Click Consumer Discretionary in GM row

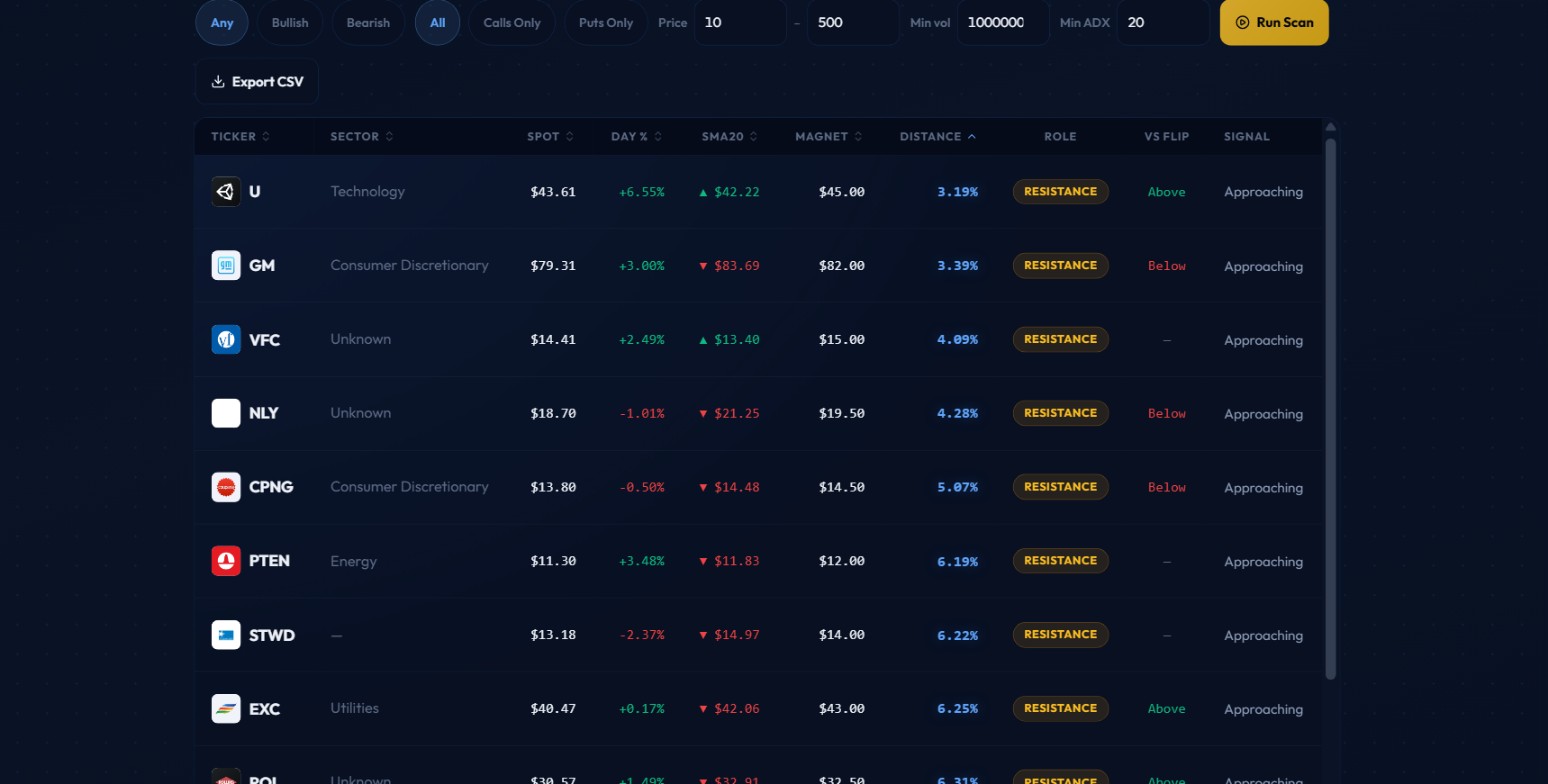(x=409, y=265)
